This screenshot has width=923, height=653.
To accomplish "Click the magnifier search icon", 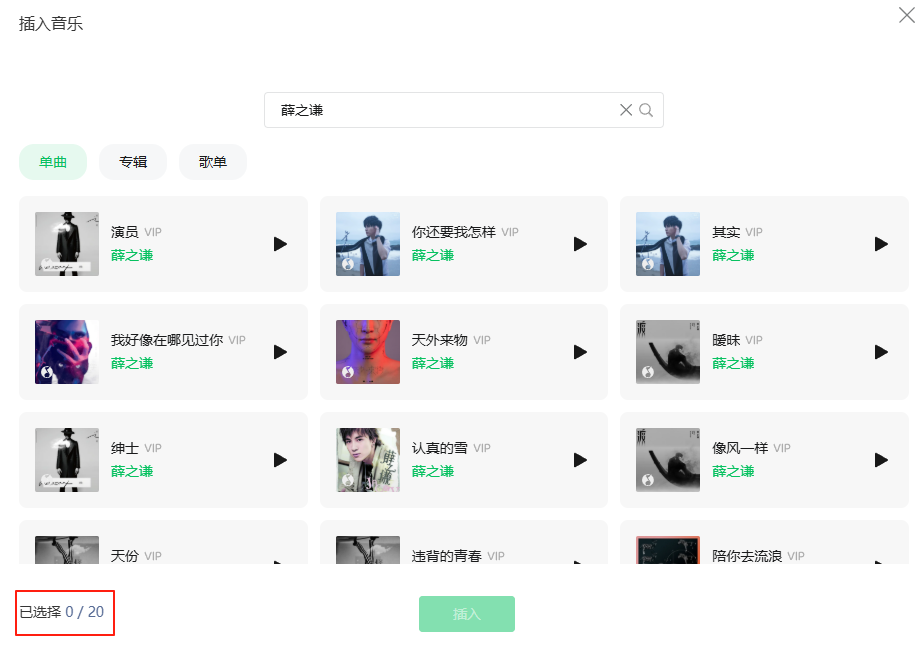I will [x=646, y=110].
